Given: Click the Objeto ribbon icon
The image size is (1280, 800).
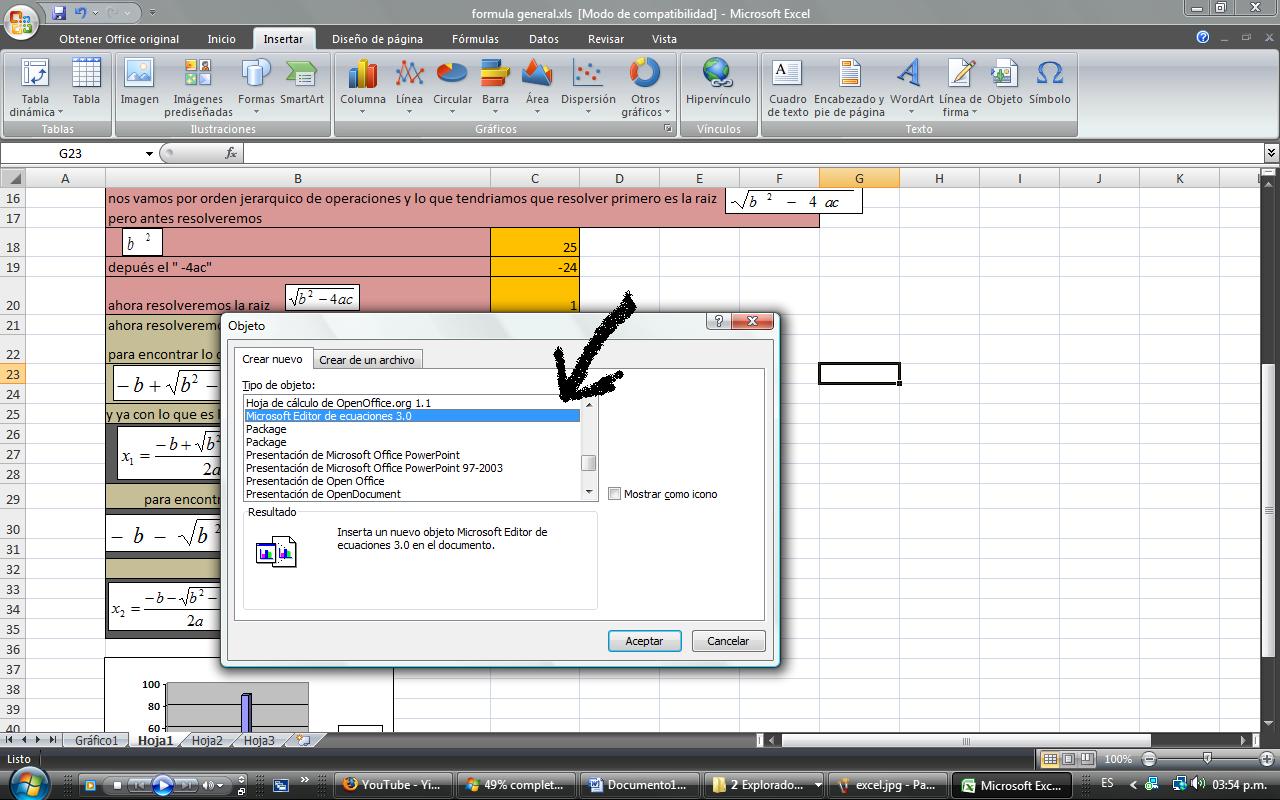Looking at the screenshot, I should click(x=1004, y=82).
